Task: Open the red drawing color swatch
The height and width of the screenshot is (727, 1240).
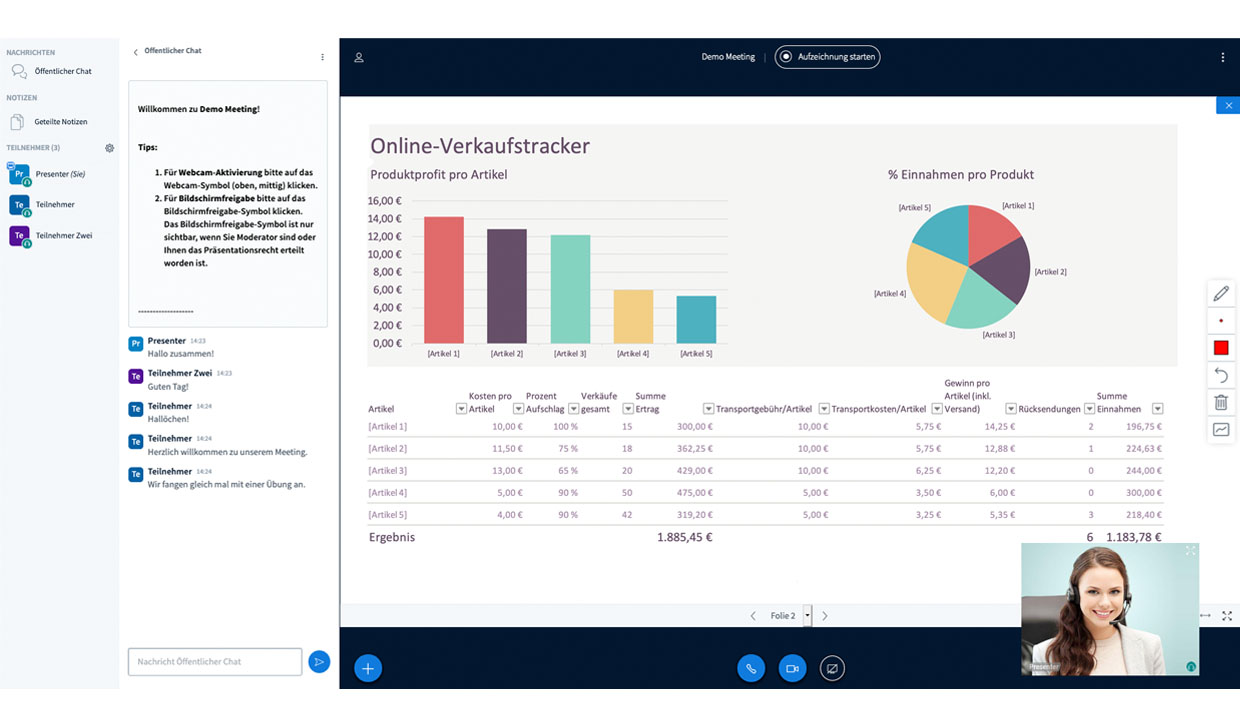Action: 1220,348
